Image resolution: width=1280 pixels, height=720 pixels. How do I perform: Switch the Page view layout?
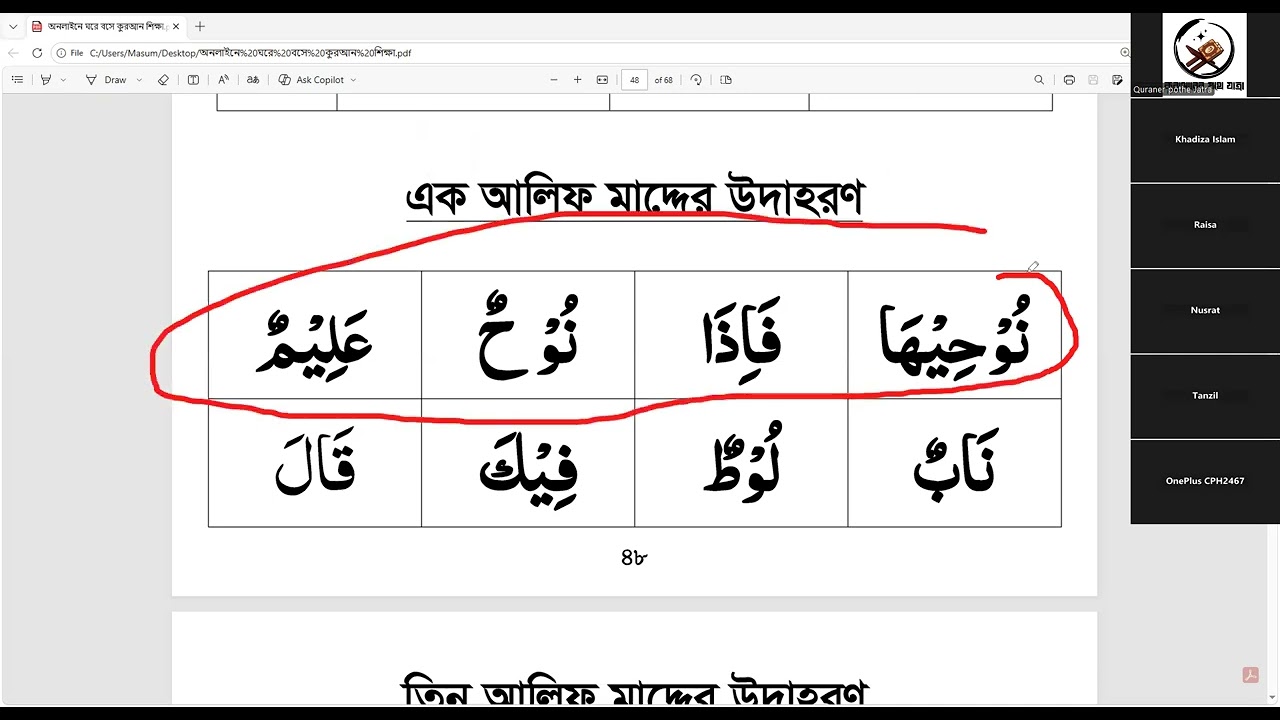[726, 80]
